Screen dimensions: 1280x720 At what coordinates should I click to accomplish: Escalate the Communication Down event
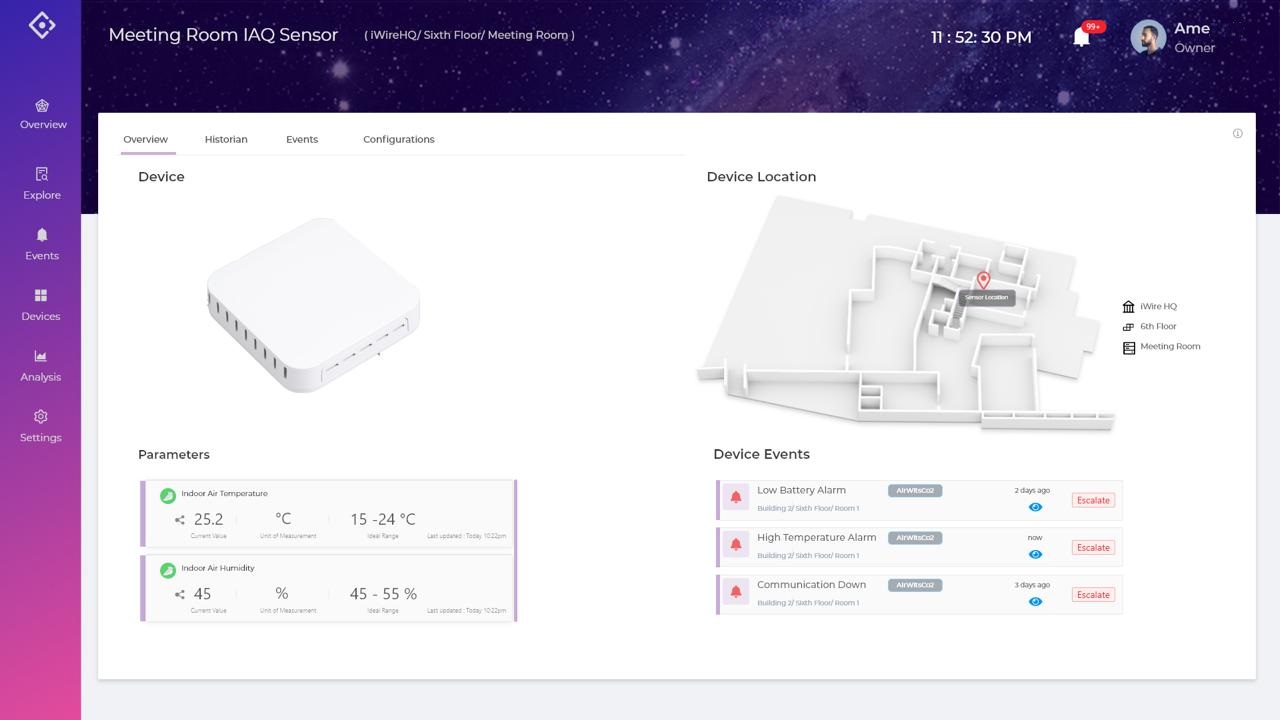point(1093,594)
